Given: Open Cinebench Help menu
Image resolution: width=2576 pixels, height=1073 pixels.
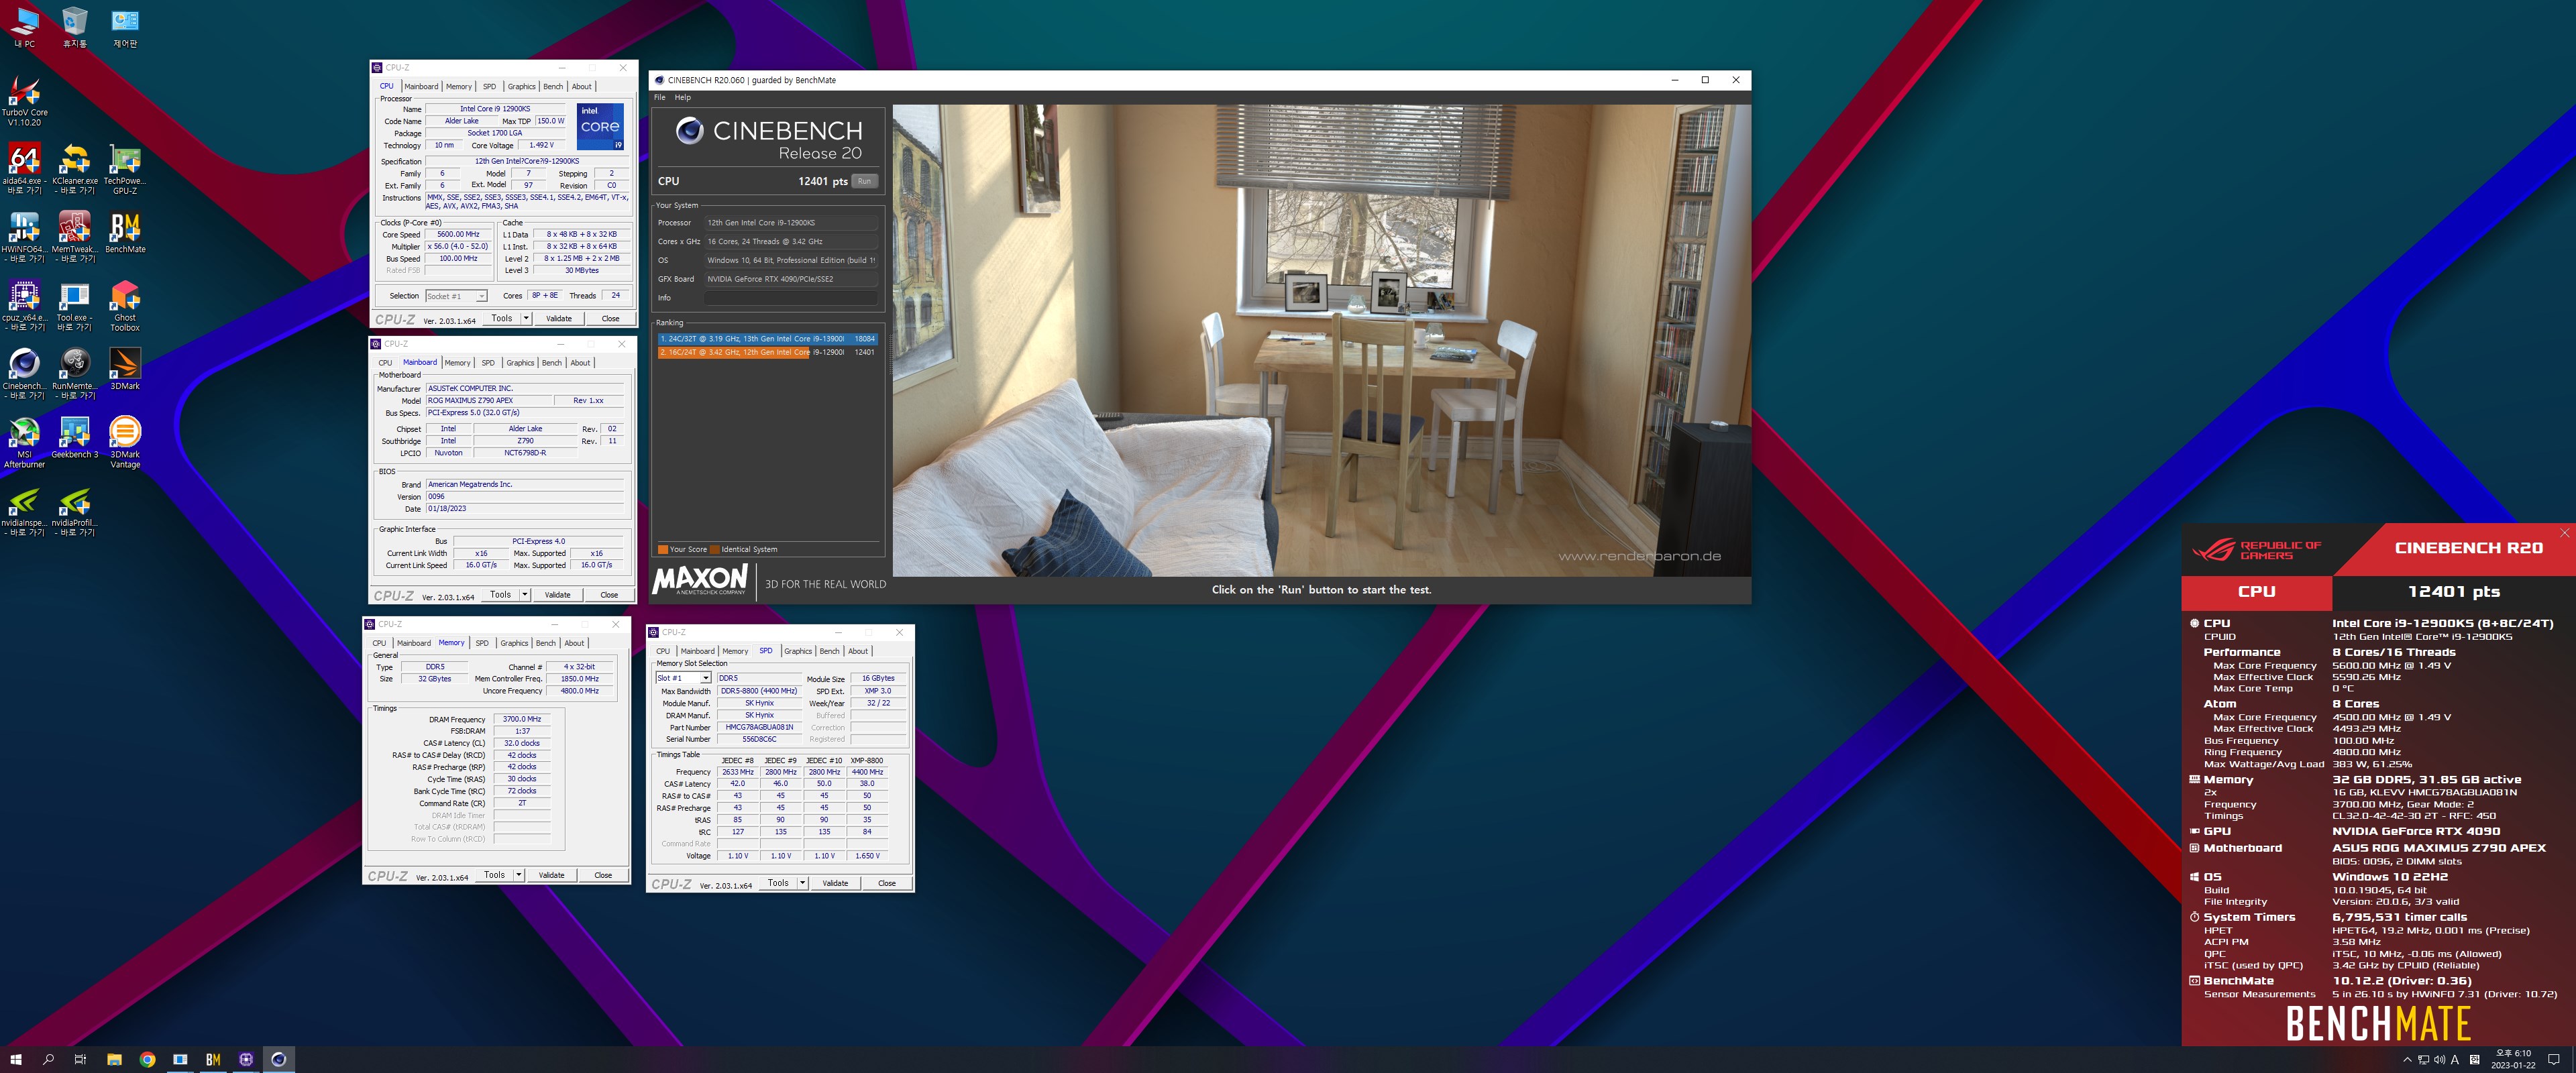Looking at the screenshot, I should 682,97.
